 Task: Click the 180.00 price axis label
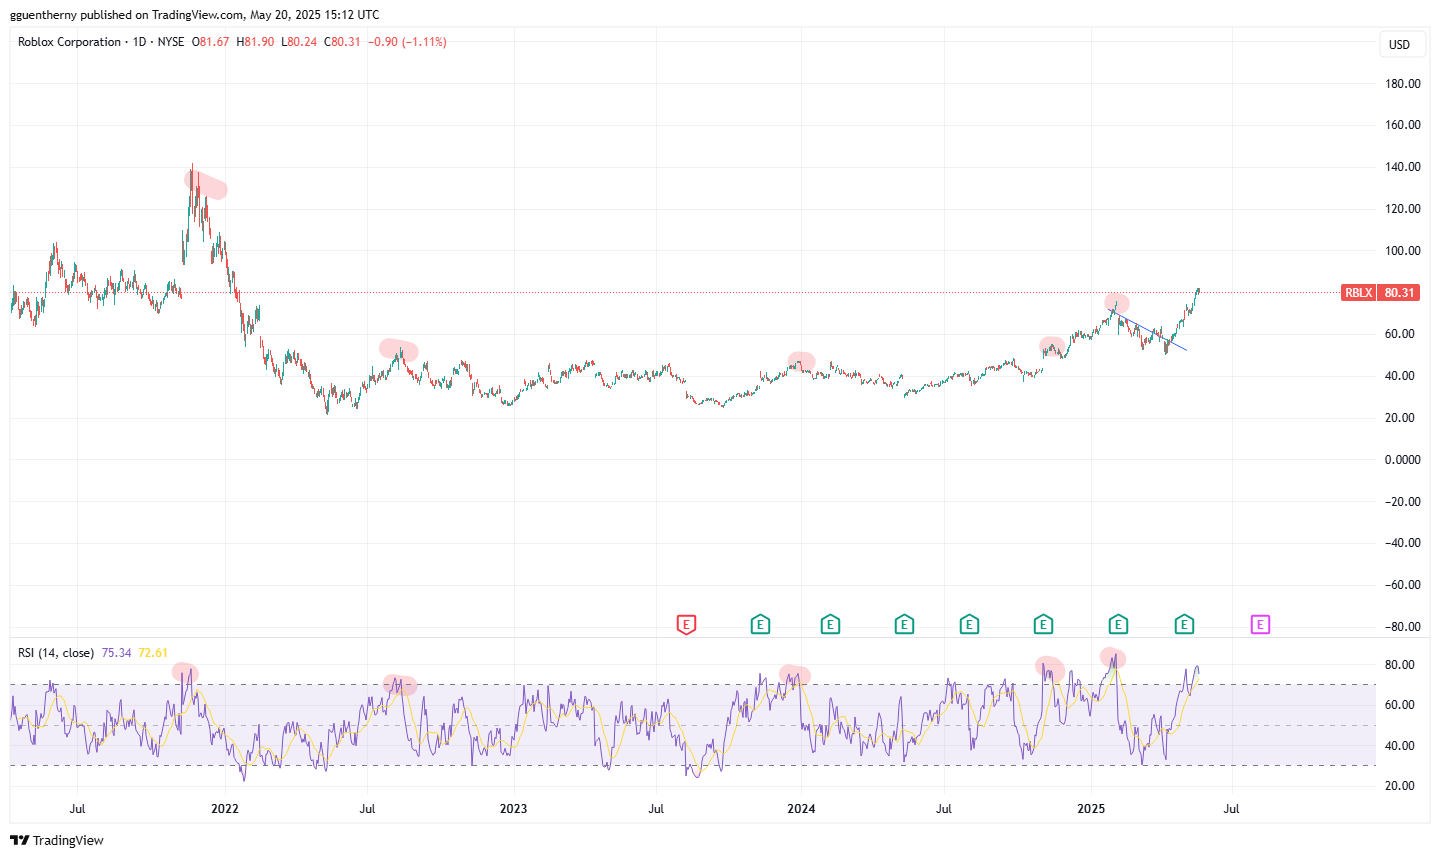[x=1403, y=84]
